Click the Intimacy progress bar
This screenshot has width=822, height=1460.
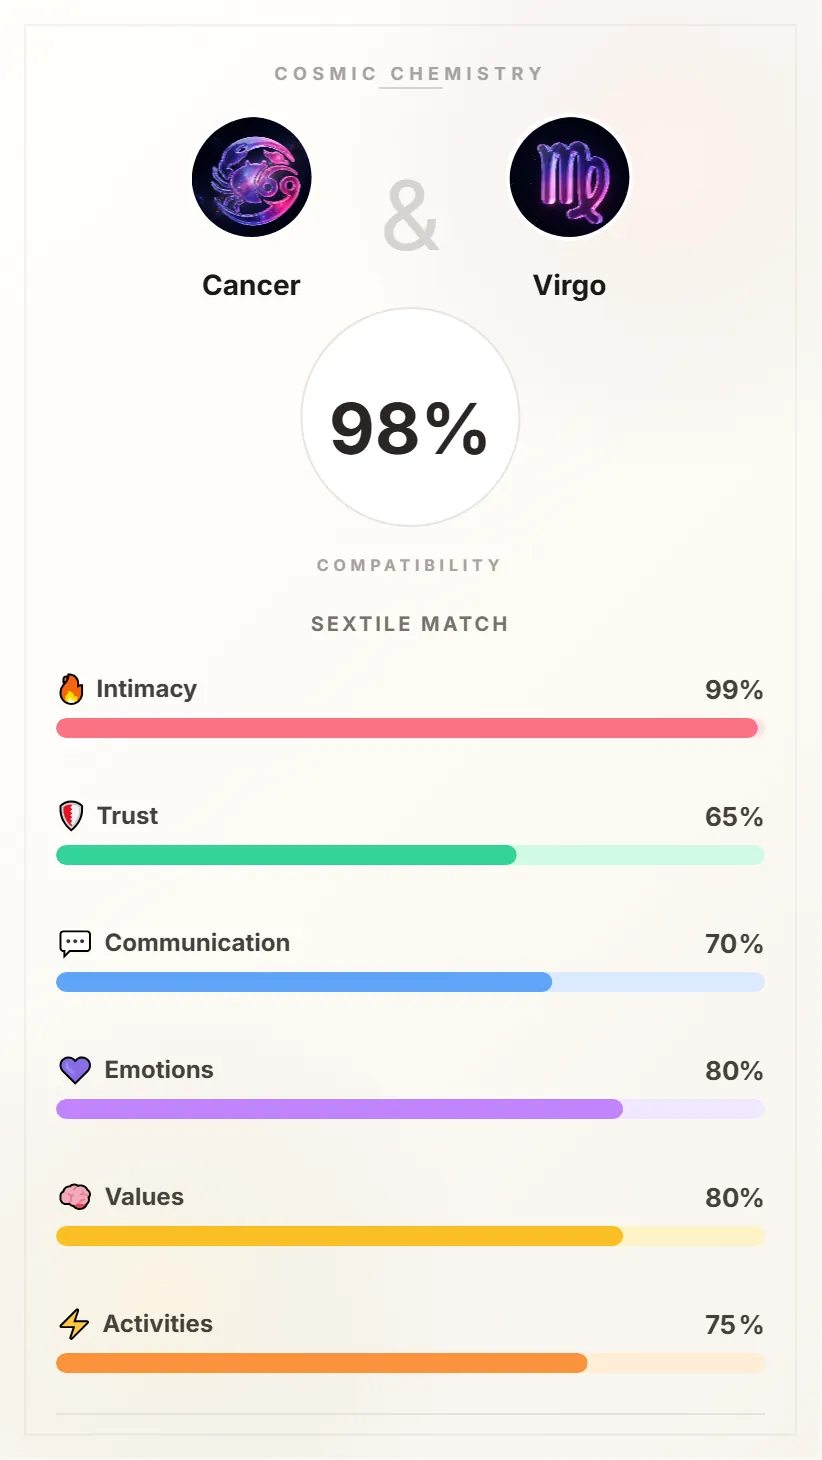(410, 728)
